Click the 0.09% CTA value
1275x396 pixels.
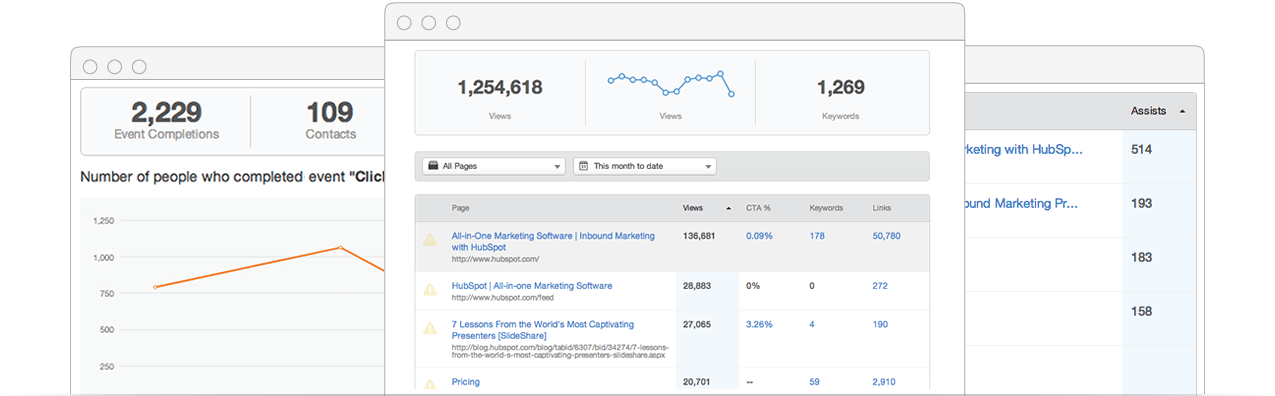pos(759,236)
